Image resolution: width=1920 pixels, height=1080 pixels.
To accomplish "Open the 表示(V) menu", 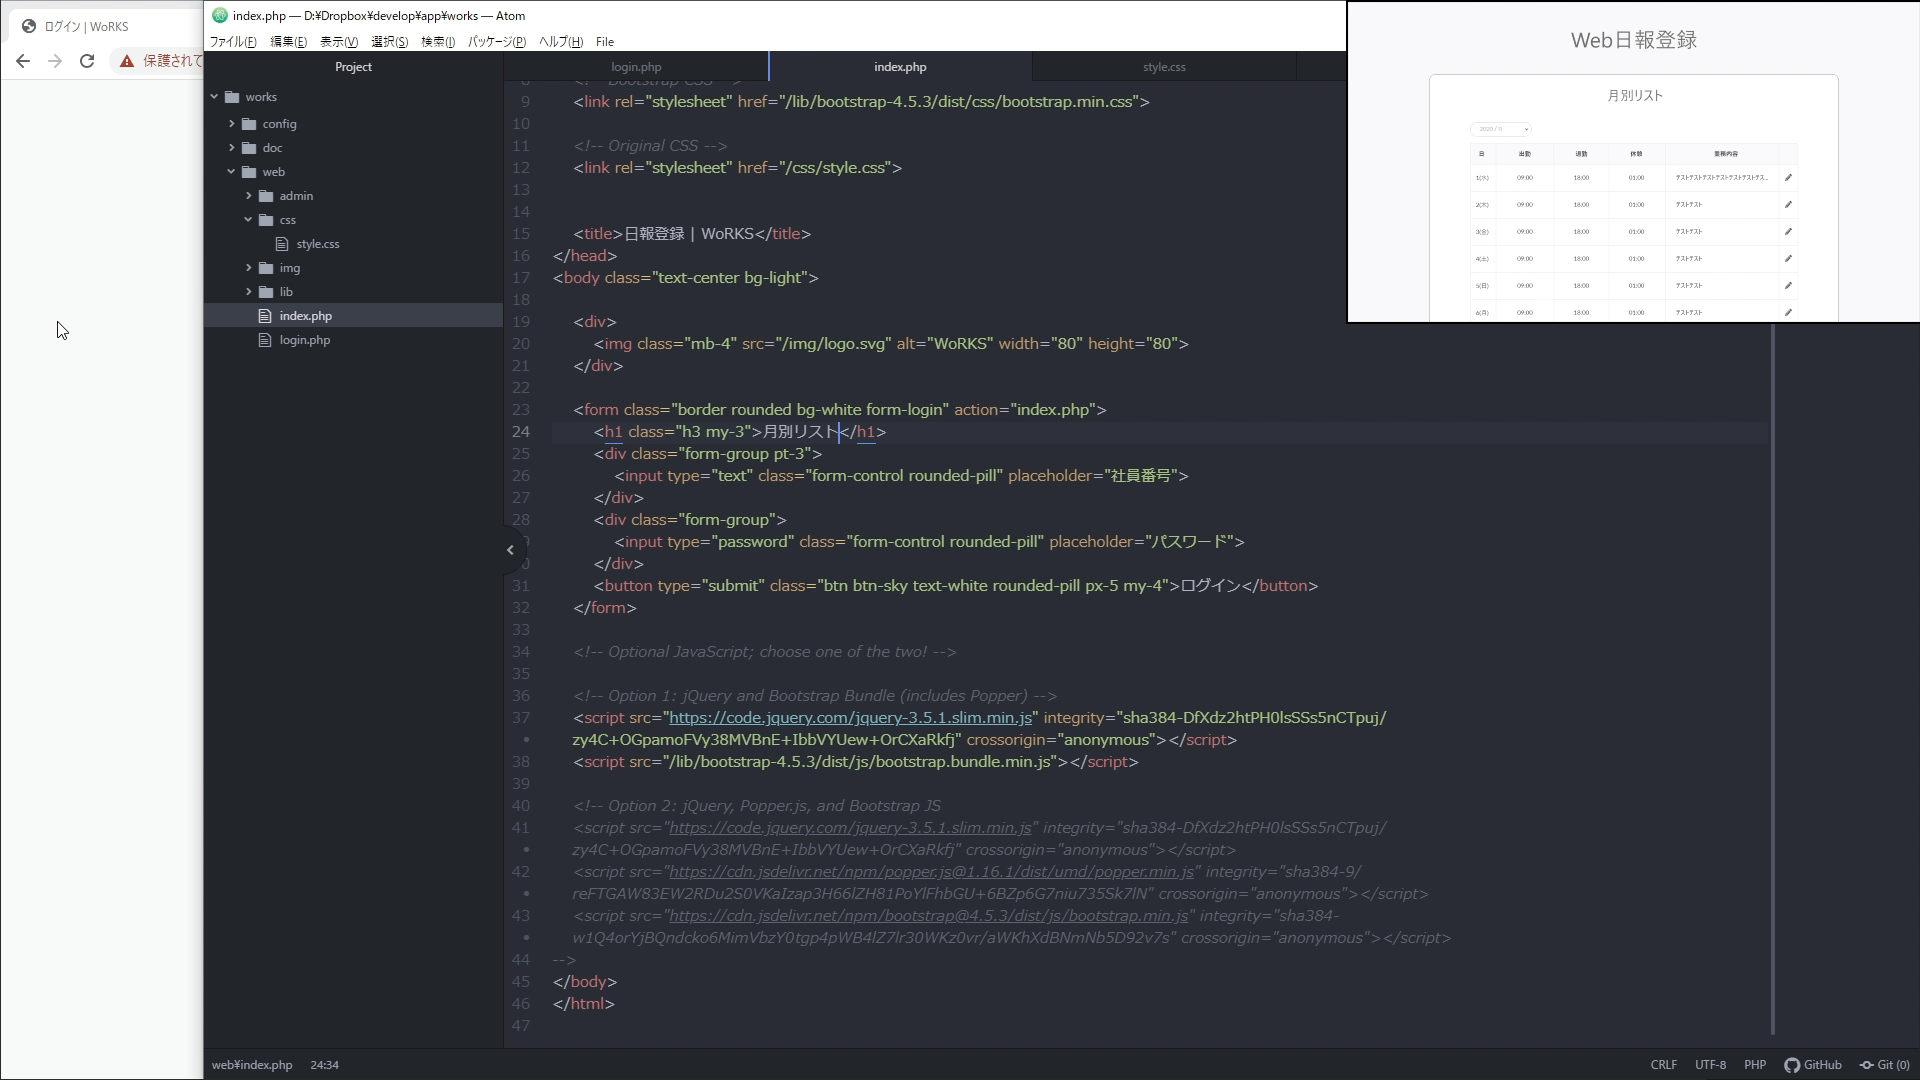I will point(339,42).
